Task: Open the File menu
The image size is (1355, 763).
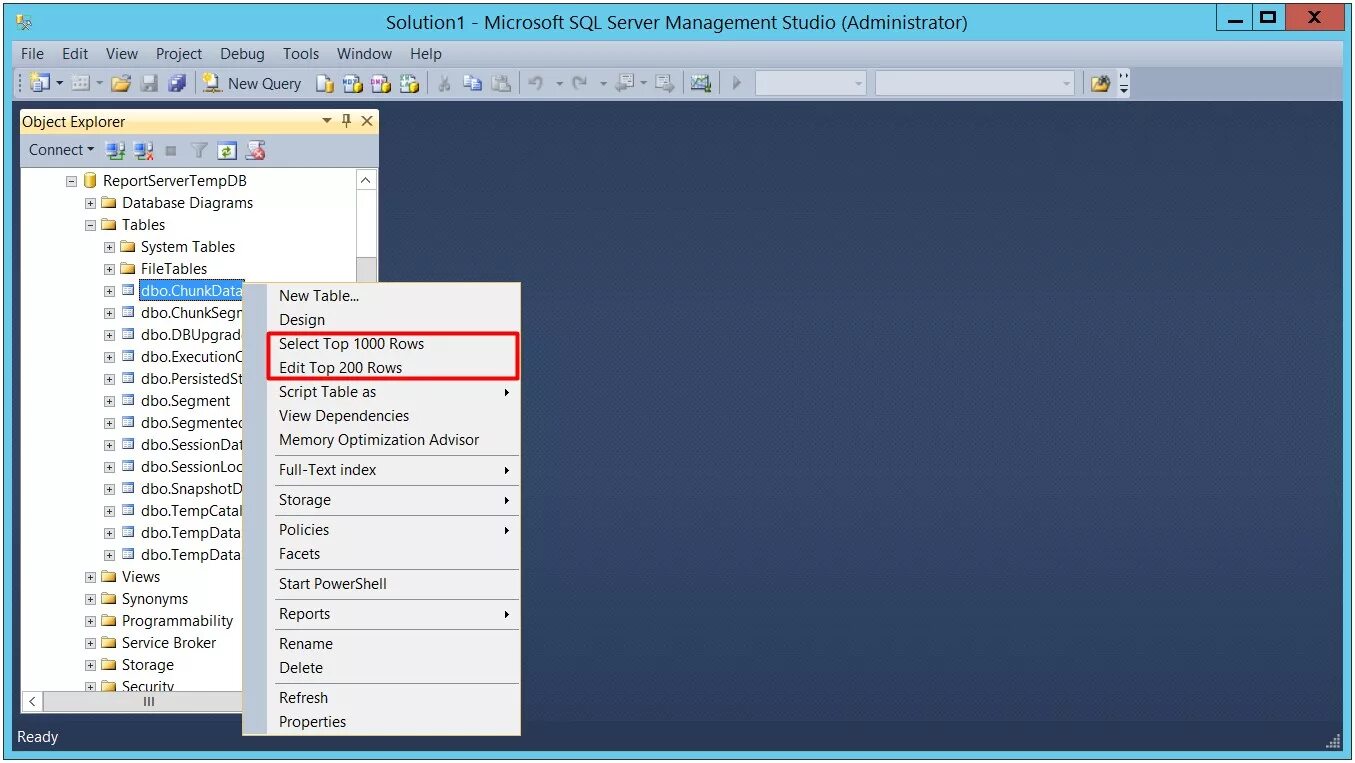Action: point(32,54)
